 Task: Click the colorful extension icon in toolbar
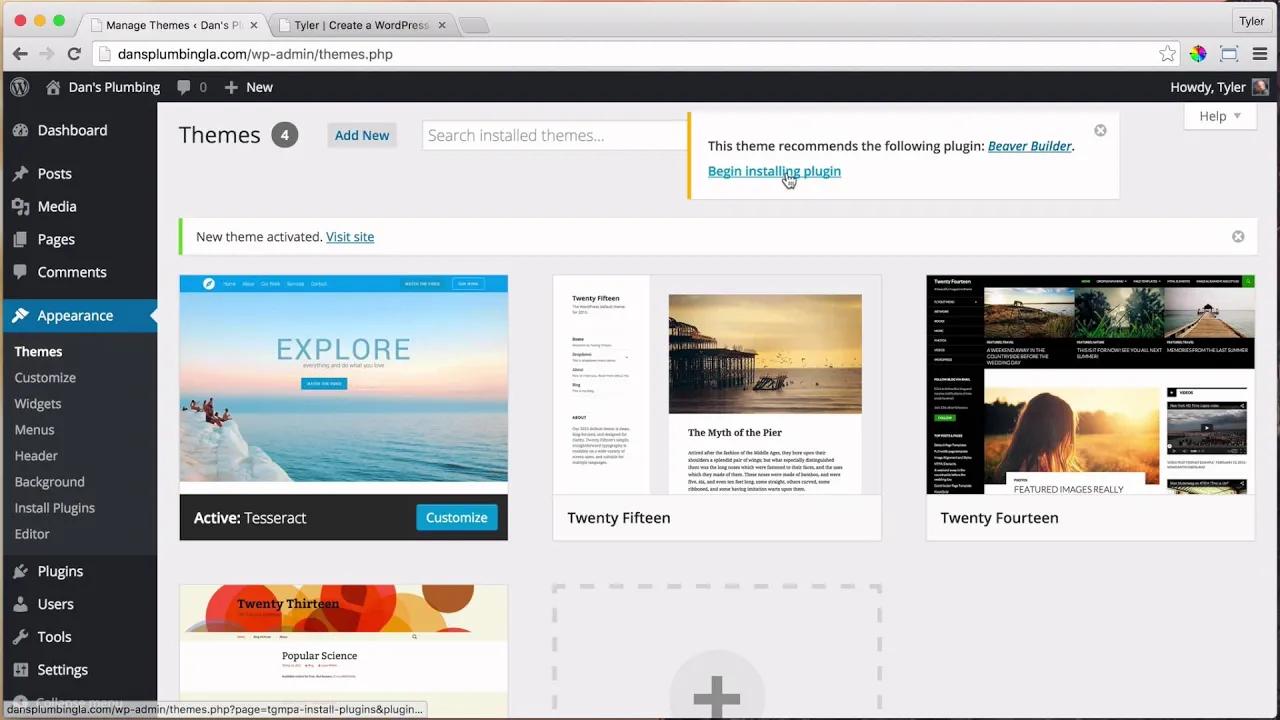(1198, 54)
